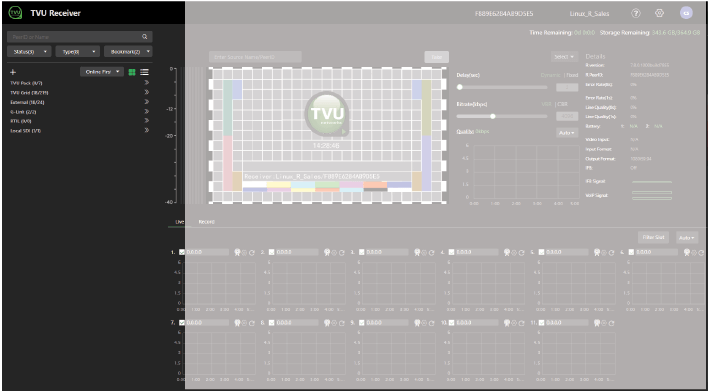Click the ribbon badge icon on slot 10
This screenshot has height=391, width=708.
tap(507, 323)
